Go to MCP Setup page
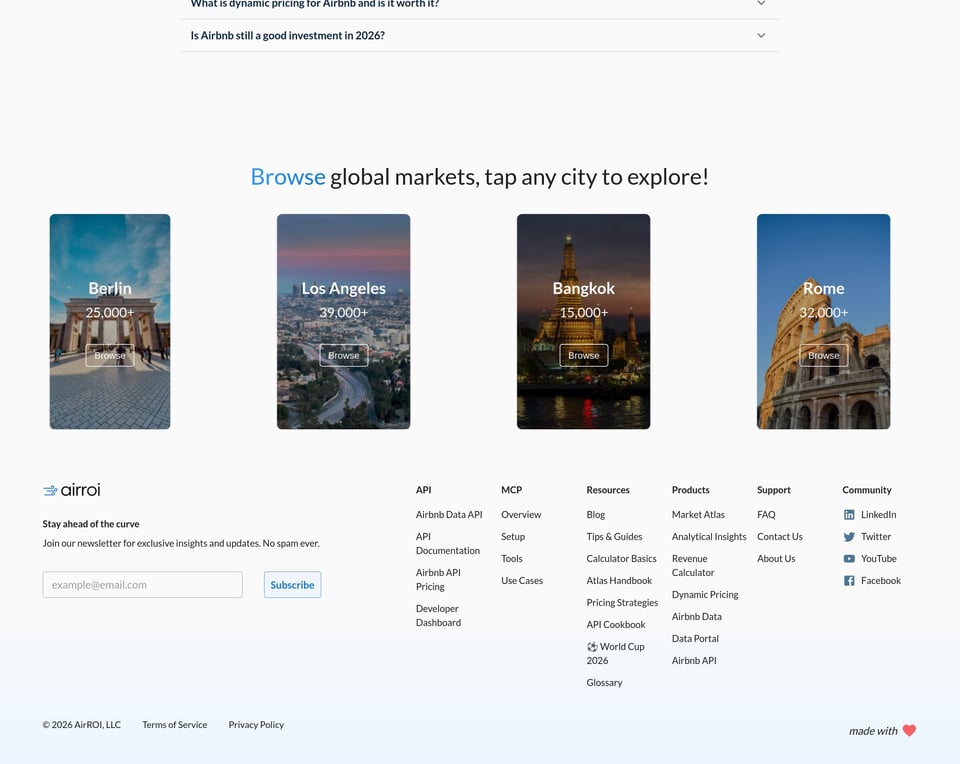Screen dimensions: 960x764 pos(513,537)
